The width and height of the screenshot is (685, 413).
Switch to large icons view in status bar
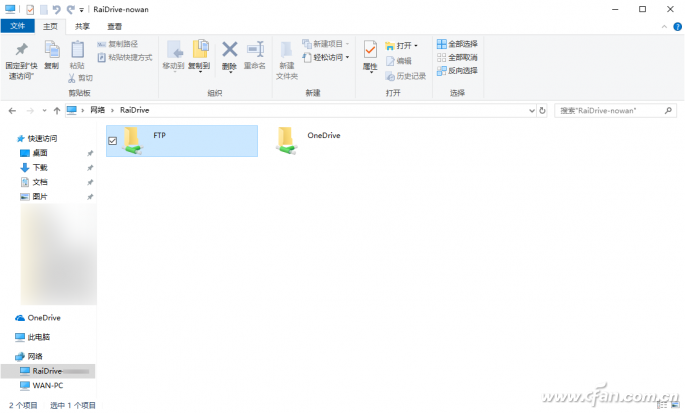tap(675, 405)
